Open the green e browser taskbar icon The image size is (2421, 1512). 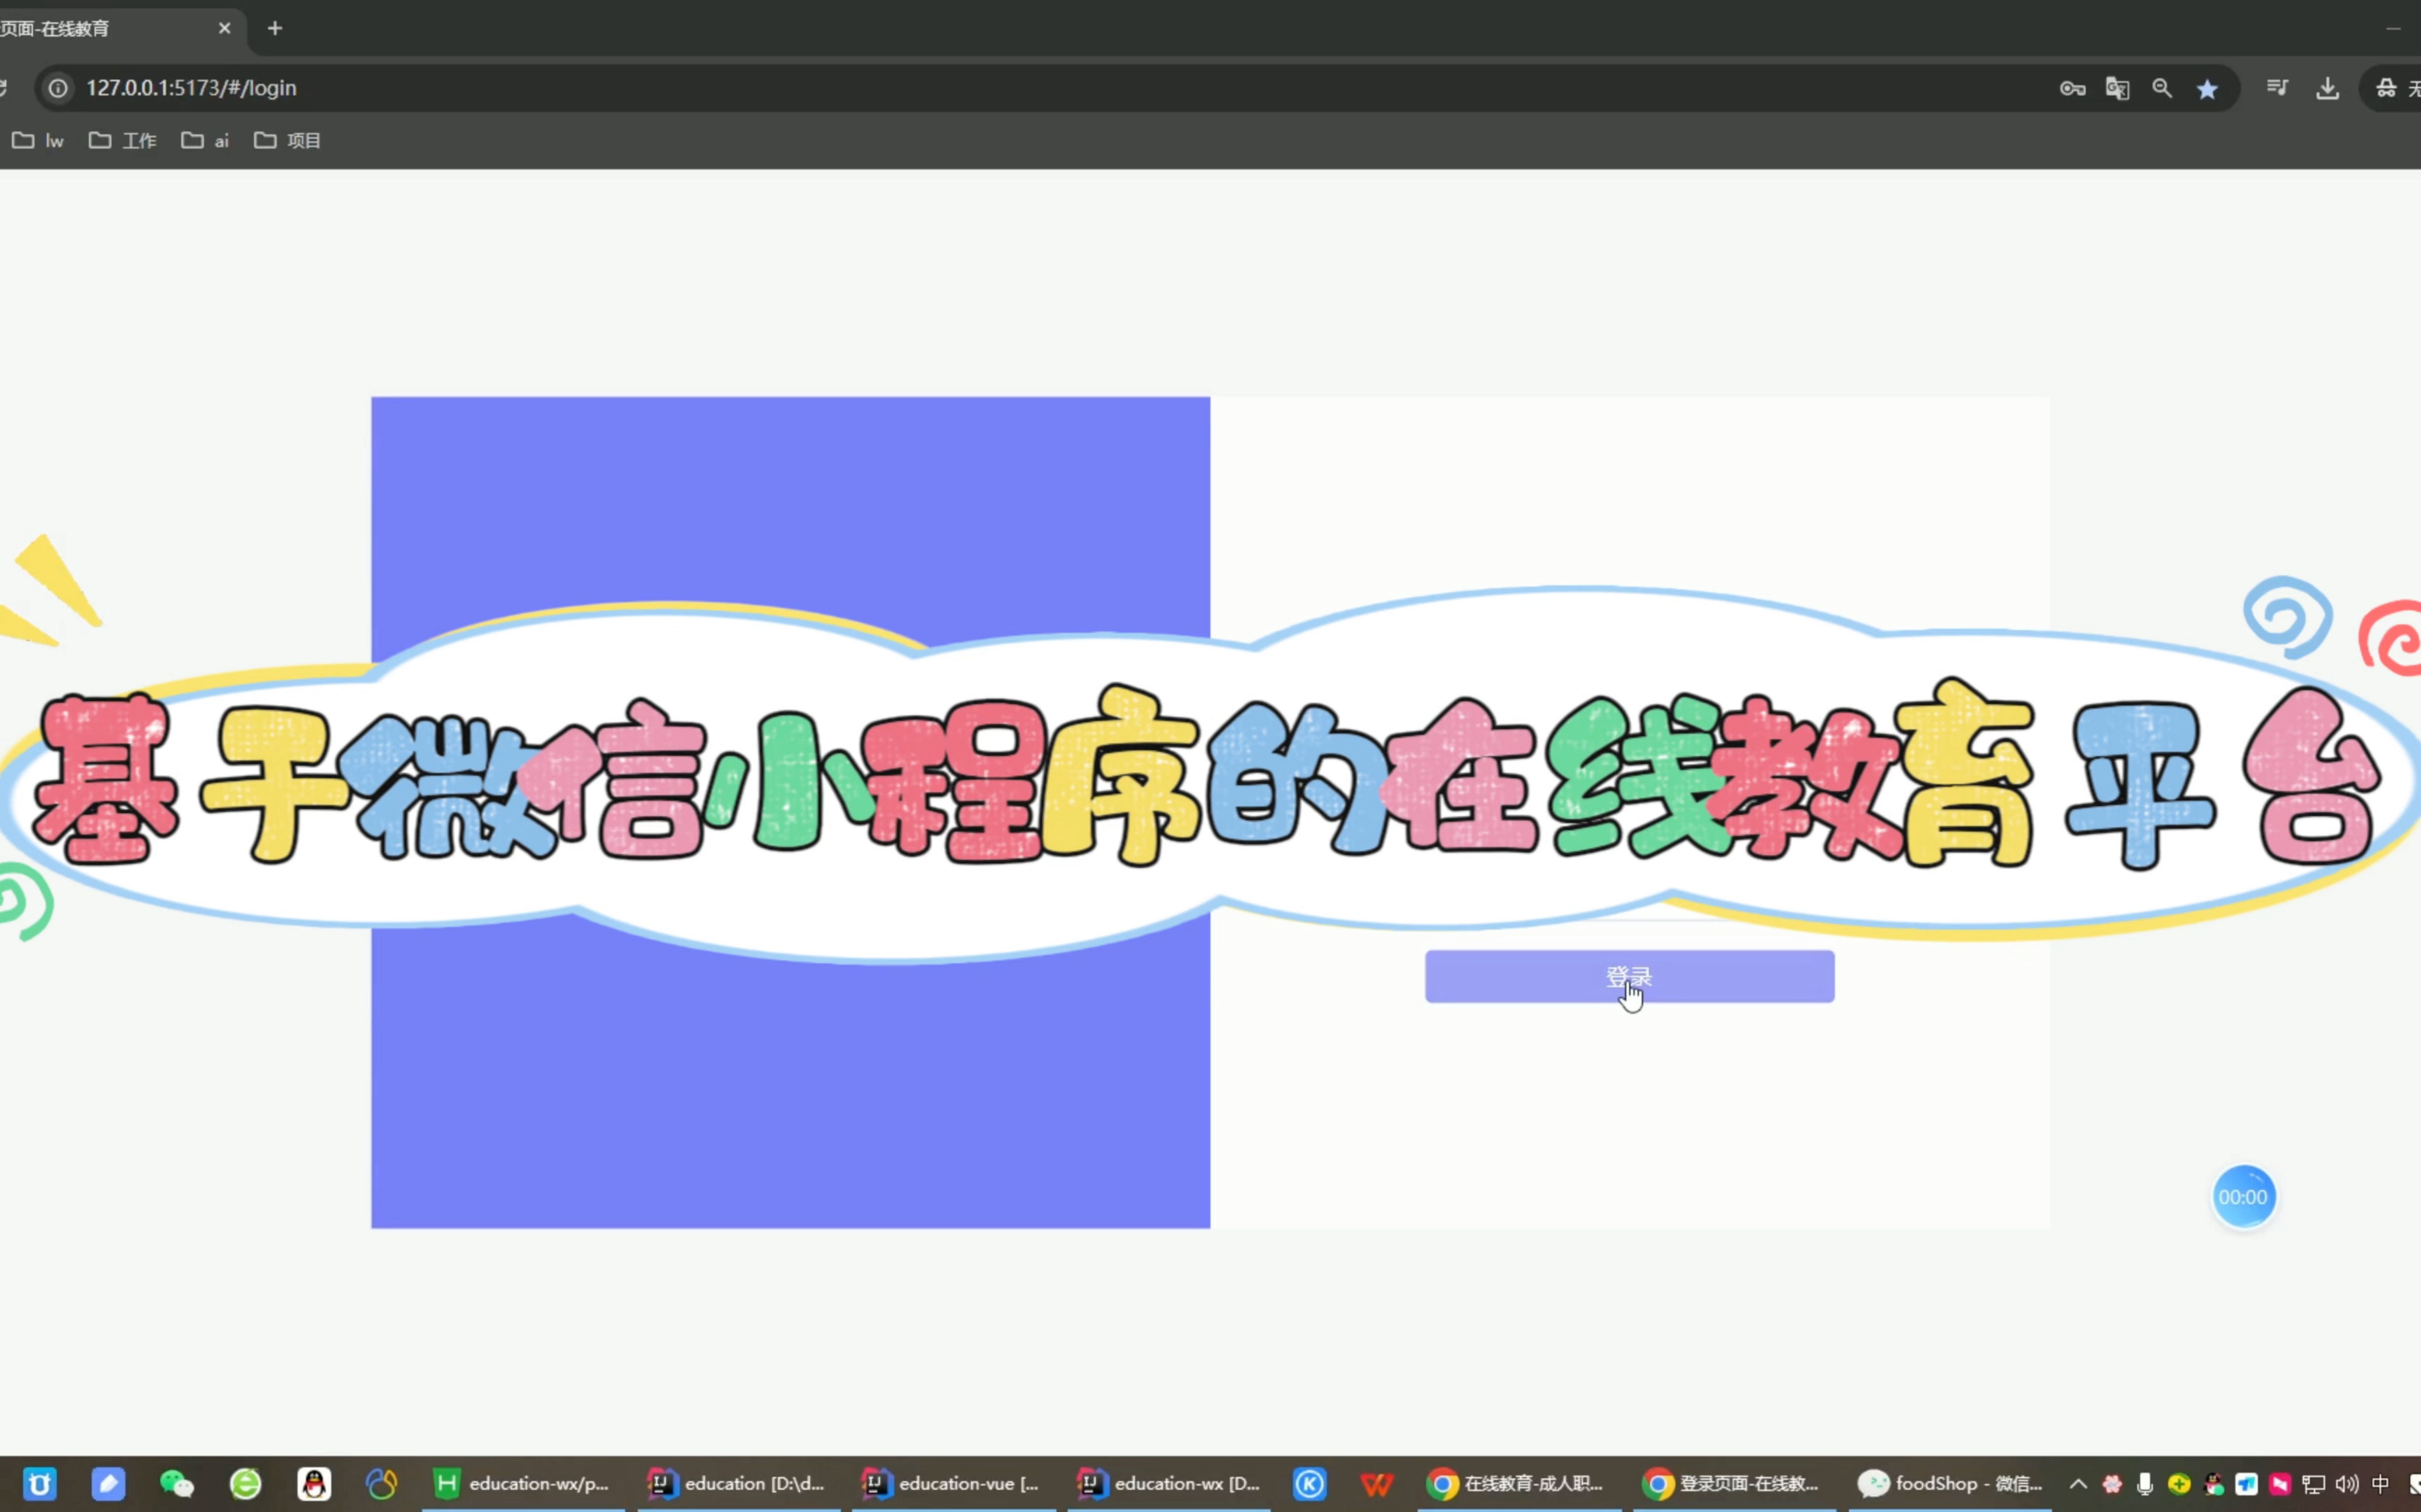(x=245, y=1484)
